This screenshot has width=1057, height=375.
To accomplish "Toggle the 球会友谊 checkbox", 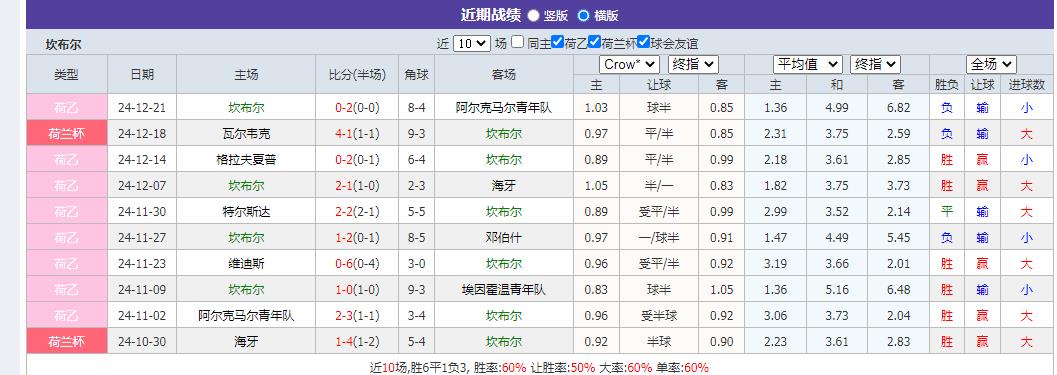I will coord(643,42).
